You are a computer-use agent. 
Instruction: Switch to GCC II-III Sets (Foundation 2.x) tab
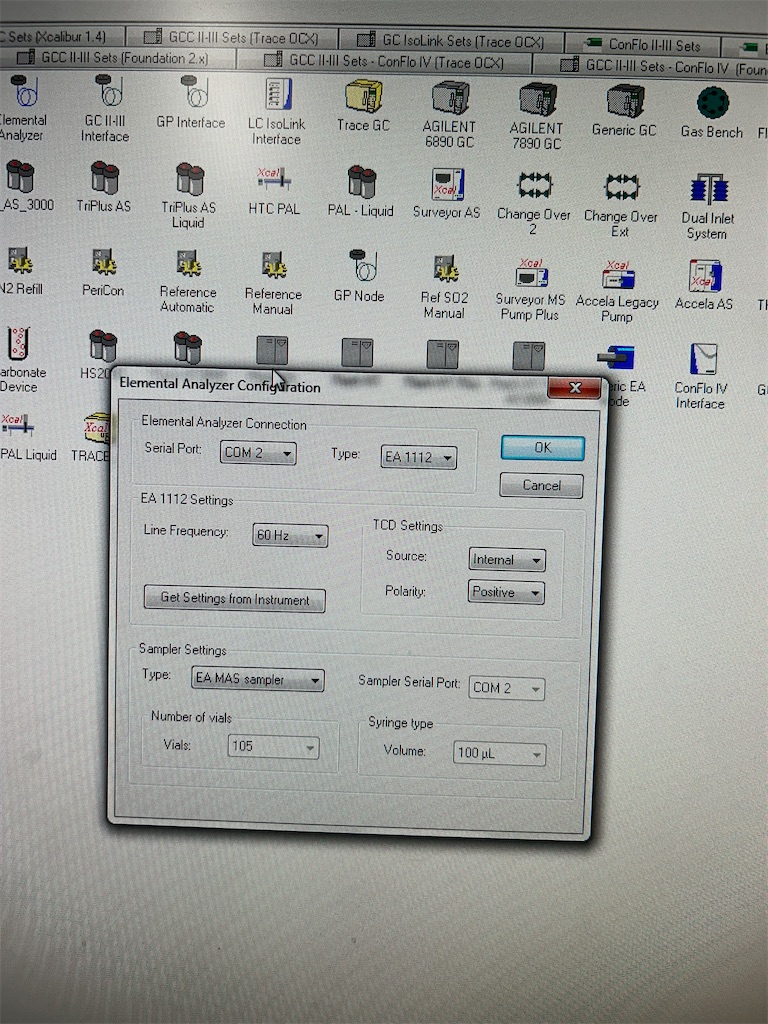coord(118,57)
